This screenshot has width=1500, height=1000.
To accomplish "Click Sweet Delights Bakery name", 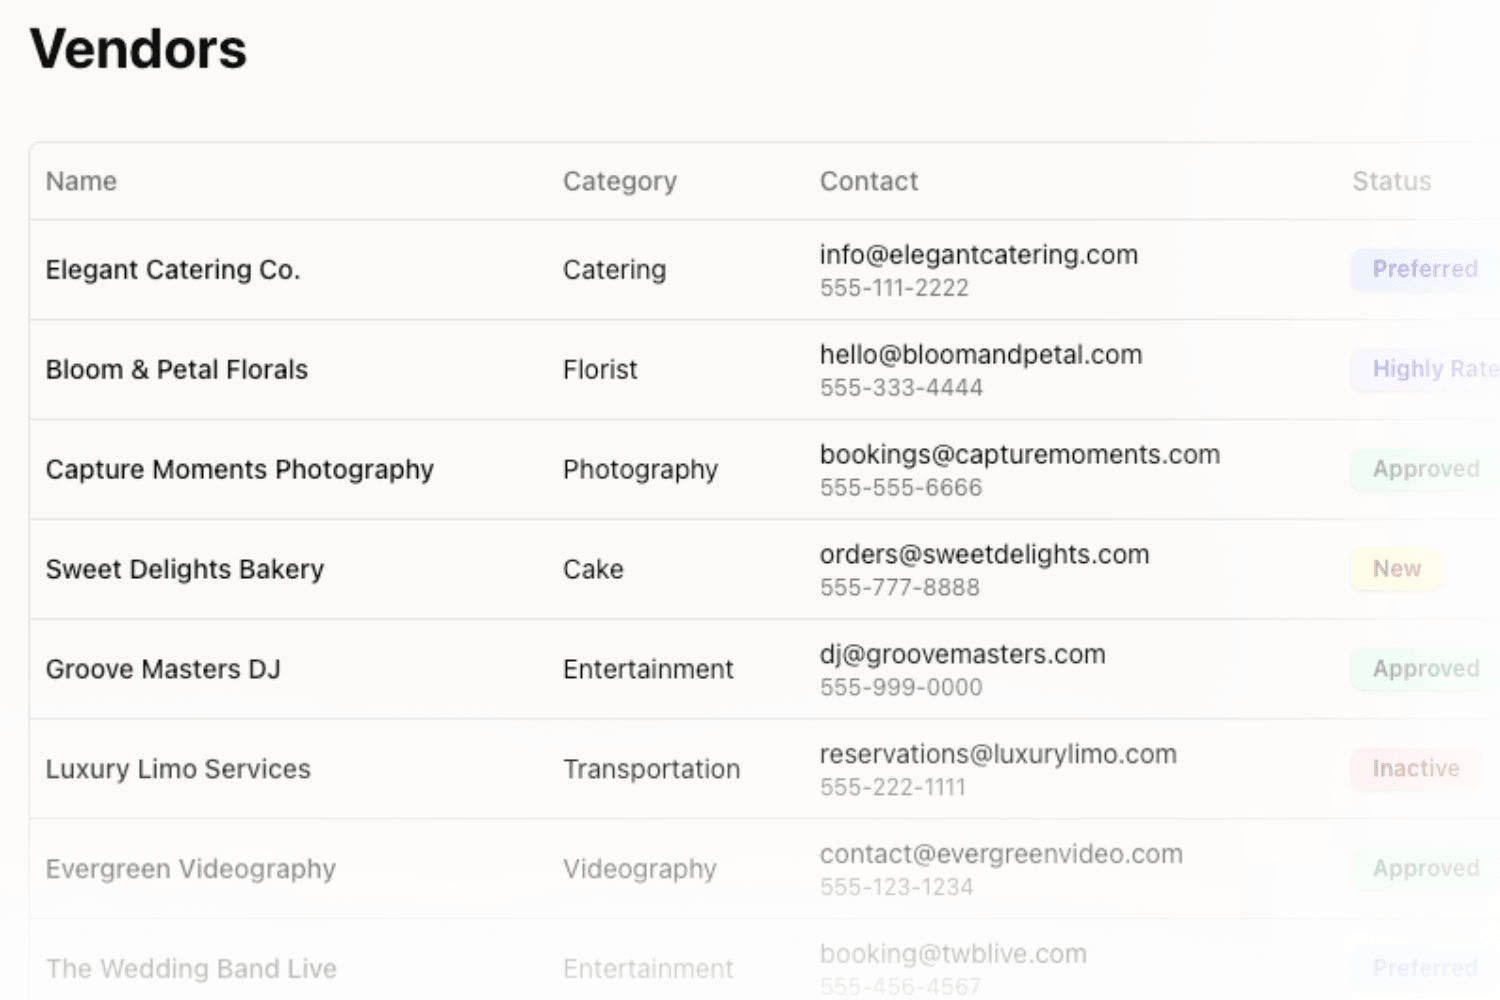I will coord(185,570).
